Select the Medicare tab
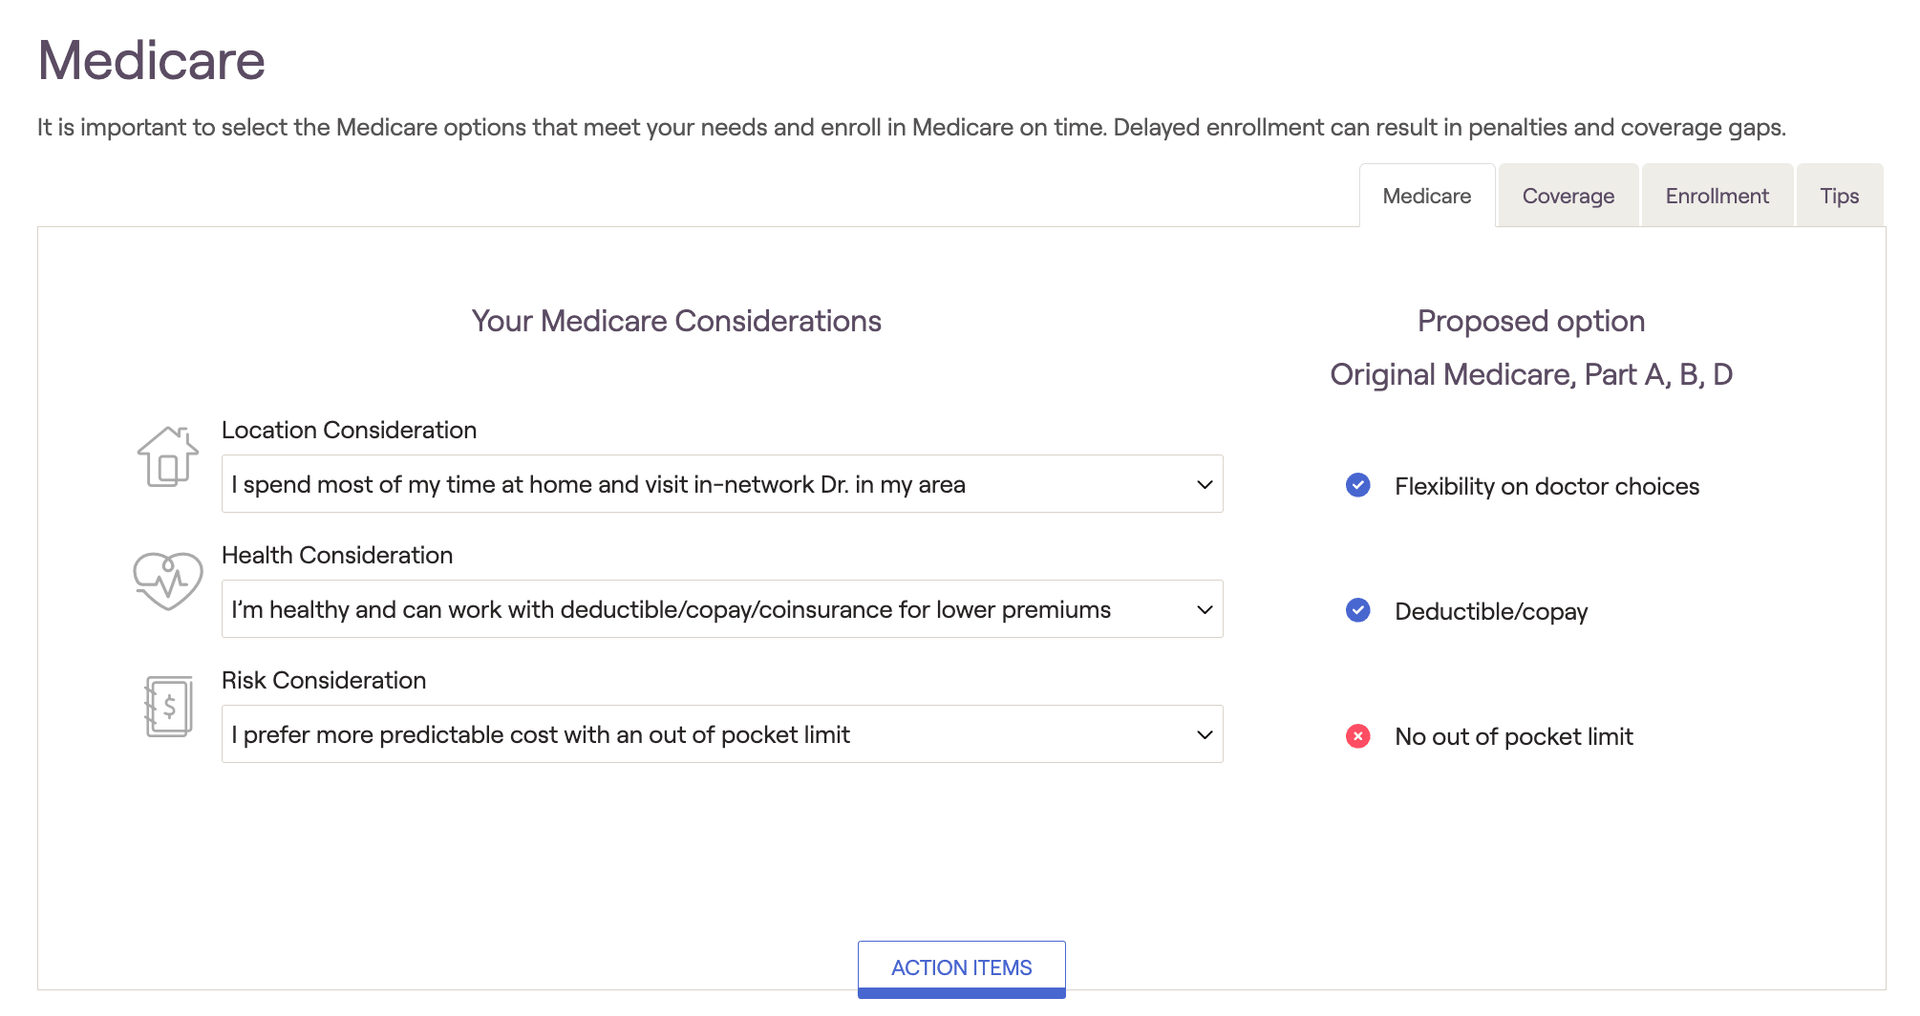 click(1426, 196)
